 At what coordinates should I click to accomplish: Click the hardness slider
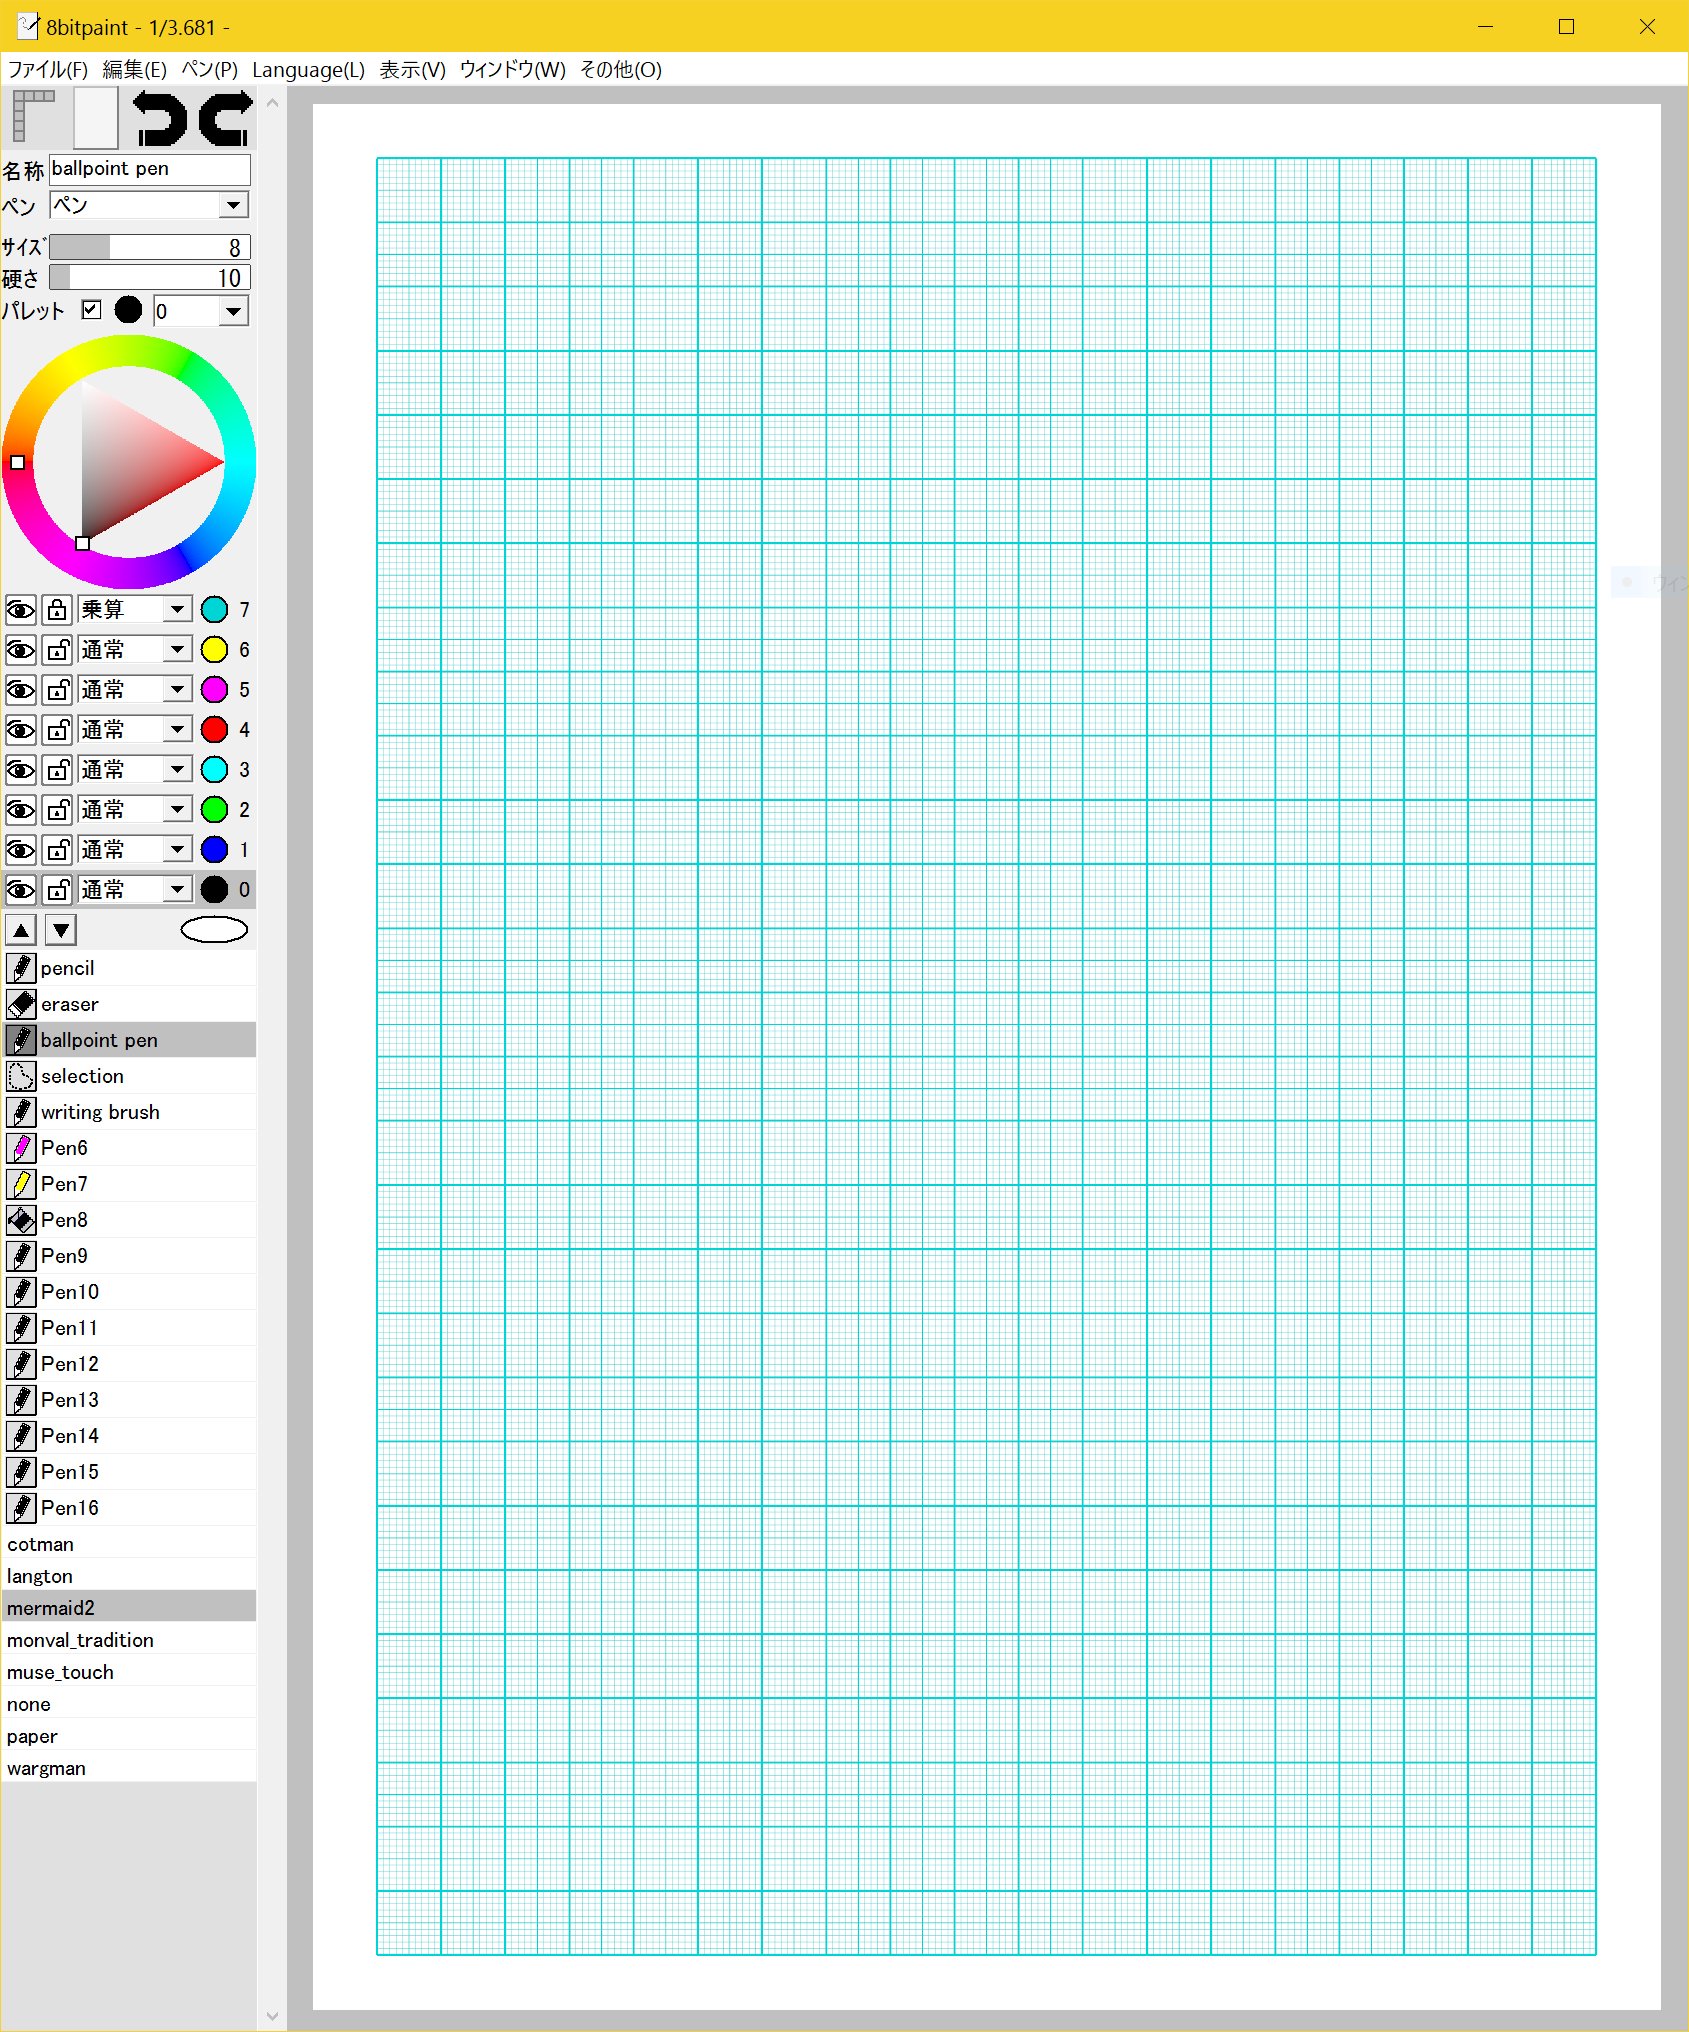click(150, 278)
